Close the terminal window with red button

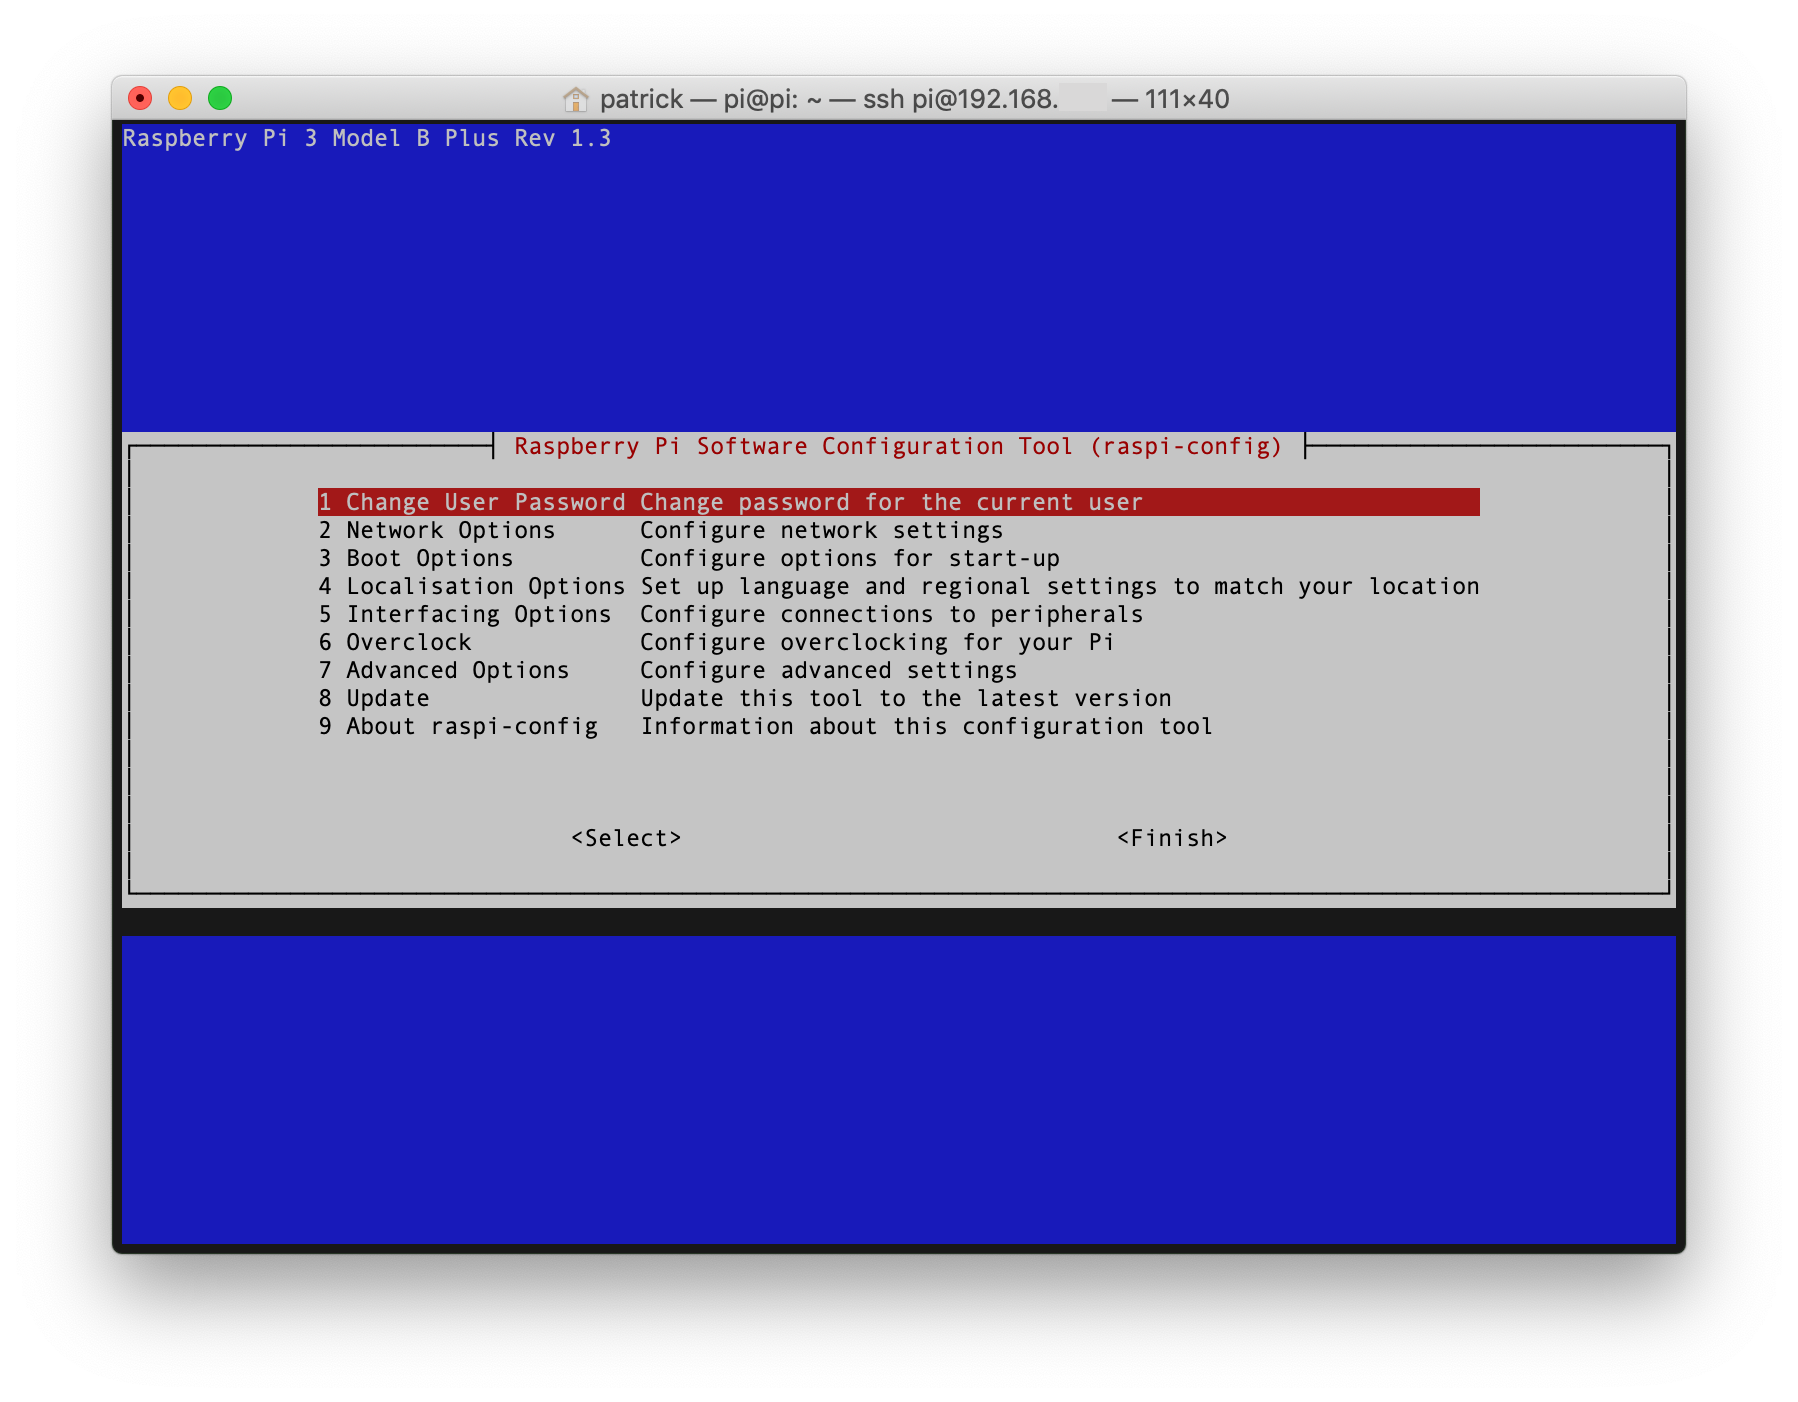point(140,98)
